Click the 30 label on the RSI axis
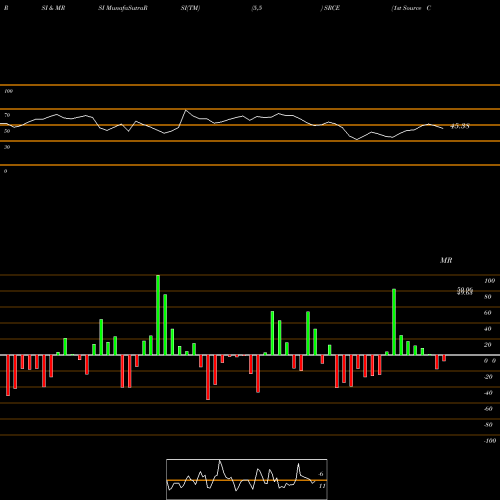Viewport: 500px width, 500px height. (x=7, y=147)
